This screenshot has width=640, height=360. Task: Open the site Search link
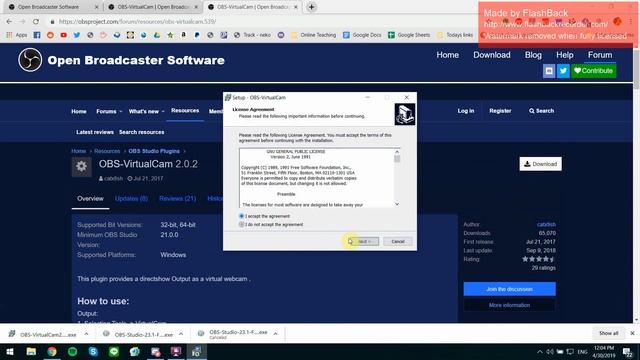point(541,111)
